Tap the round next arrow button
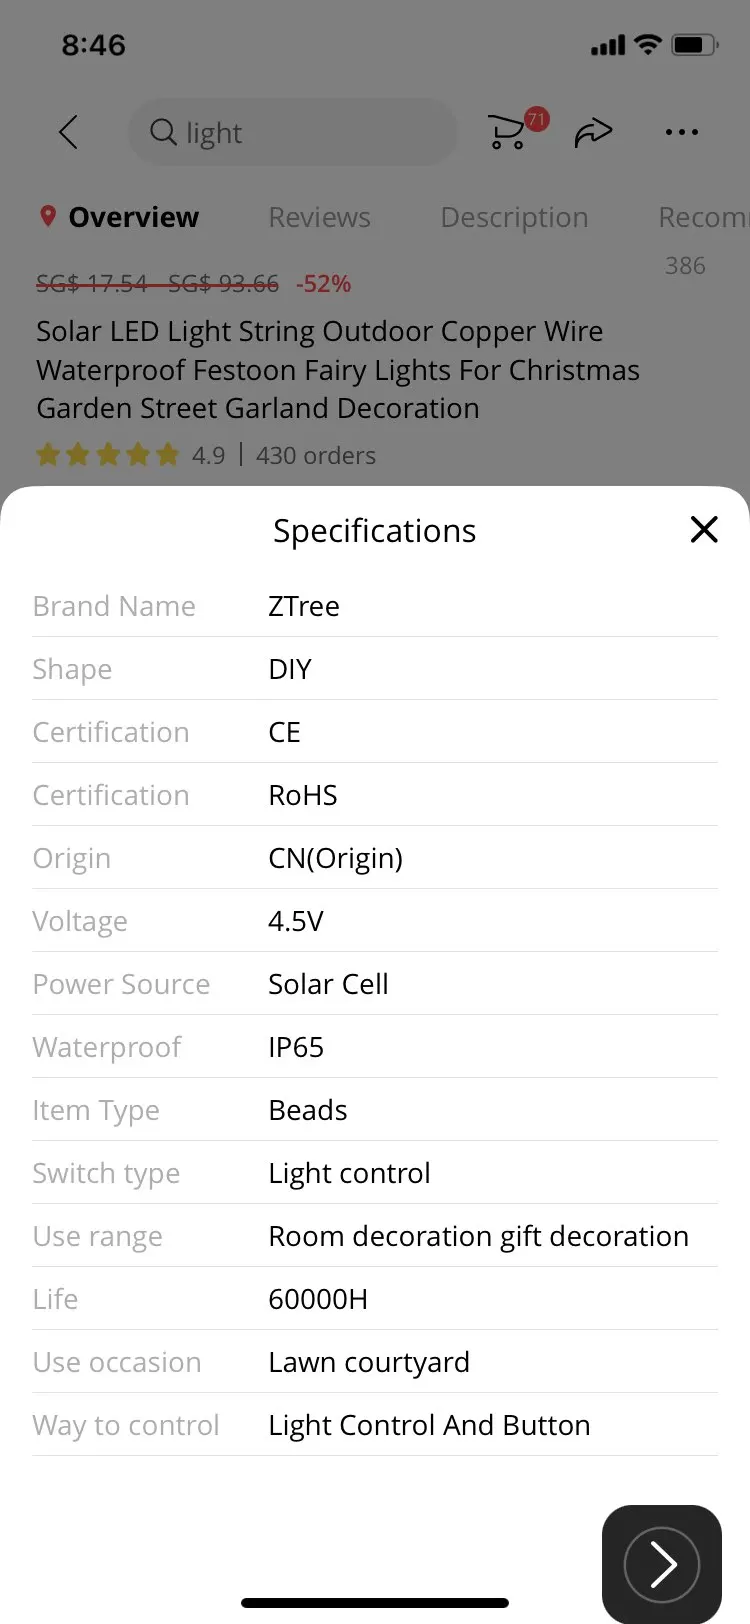The width and height of the screenshot is (750, 1624). [661, 1564]
